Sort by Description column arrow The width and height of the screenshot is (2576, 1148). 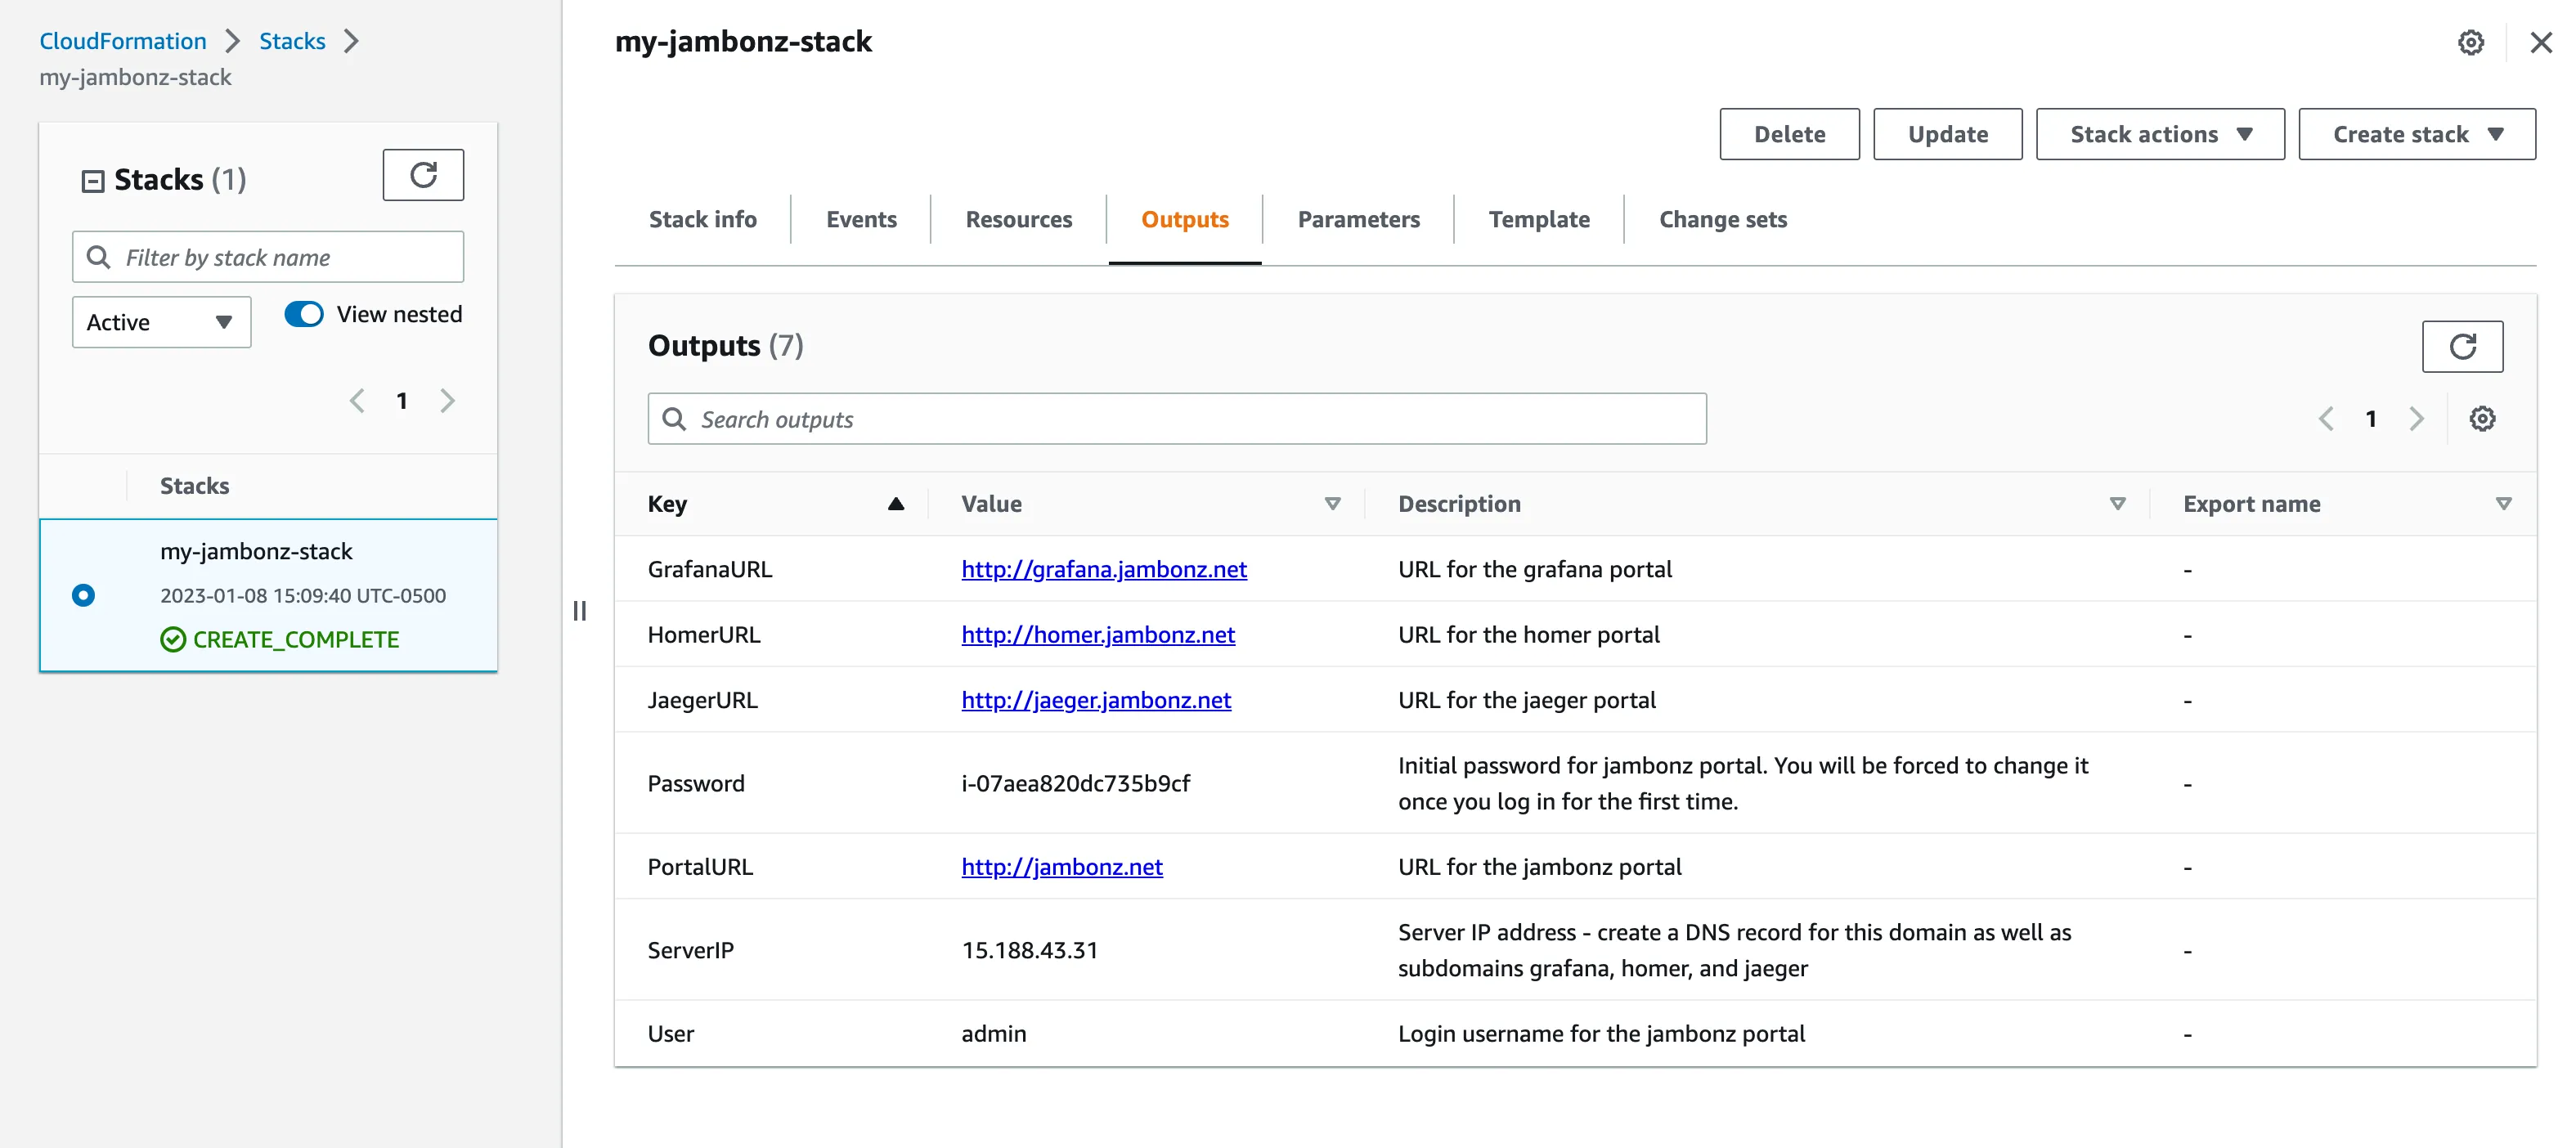pos(2117,504)
